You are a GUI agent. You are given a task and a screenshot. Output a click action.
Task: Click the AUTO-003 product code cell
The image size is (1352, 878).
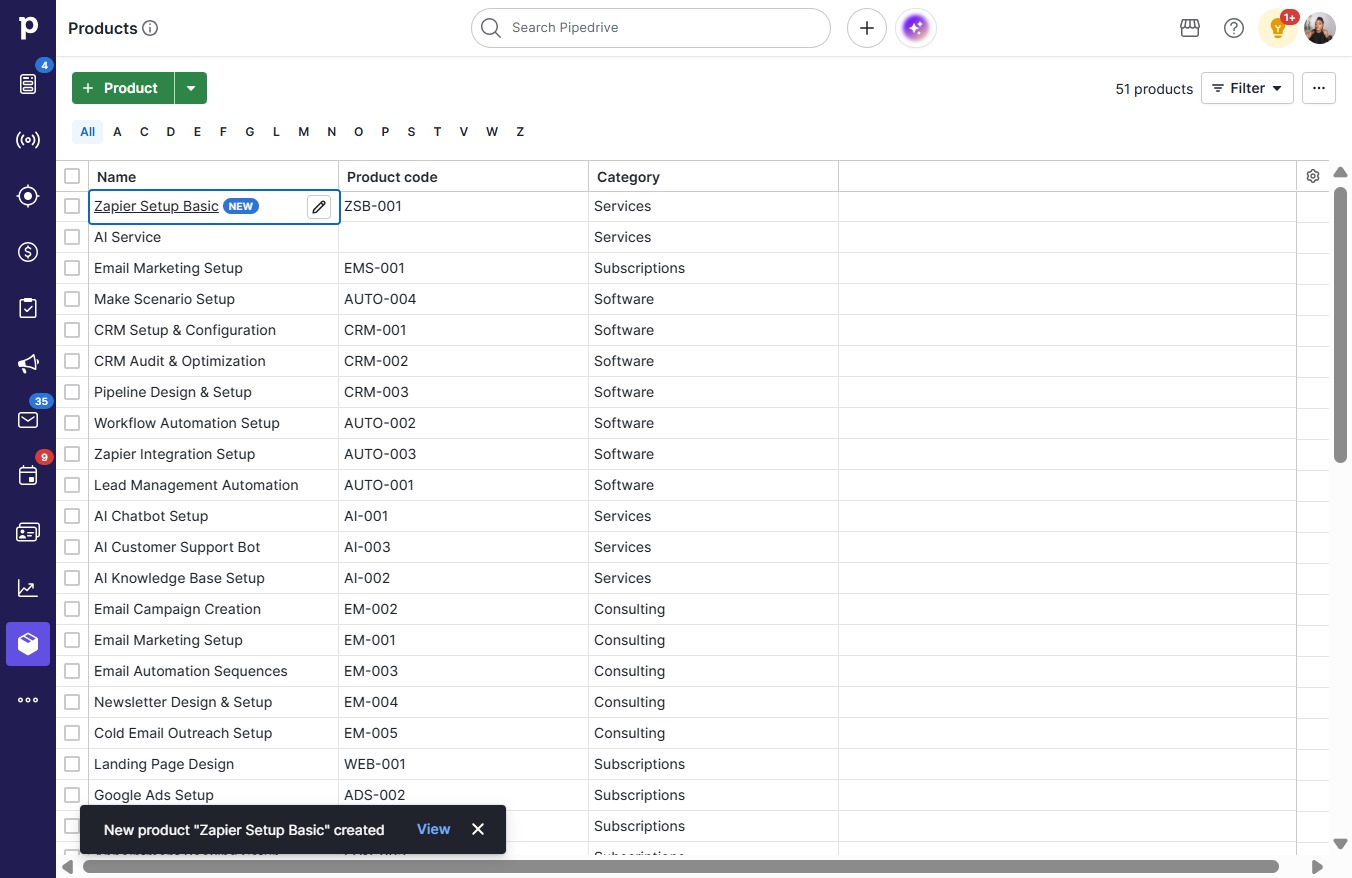(x=463, y=454)
